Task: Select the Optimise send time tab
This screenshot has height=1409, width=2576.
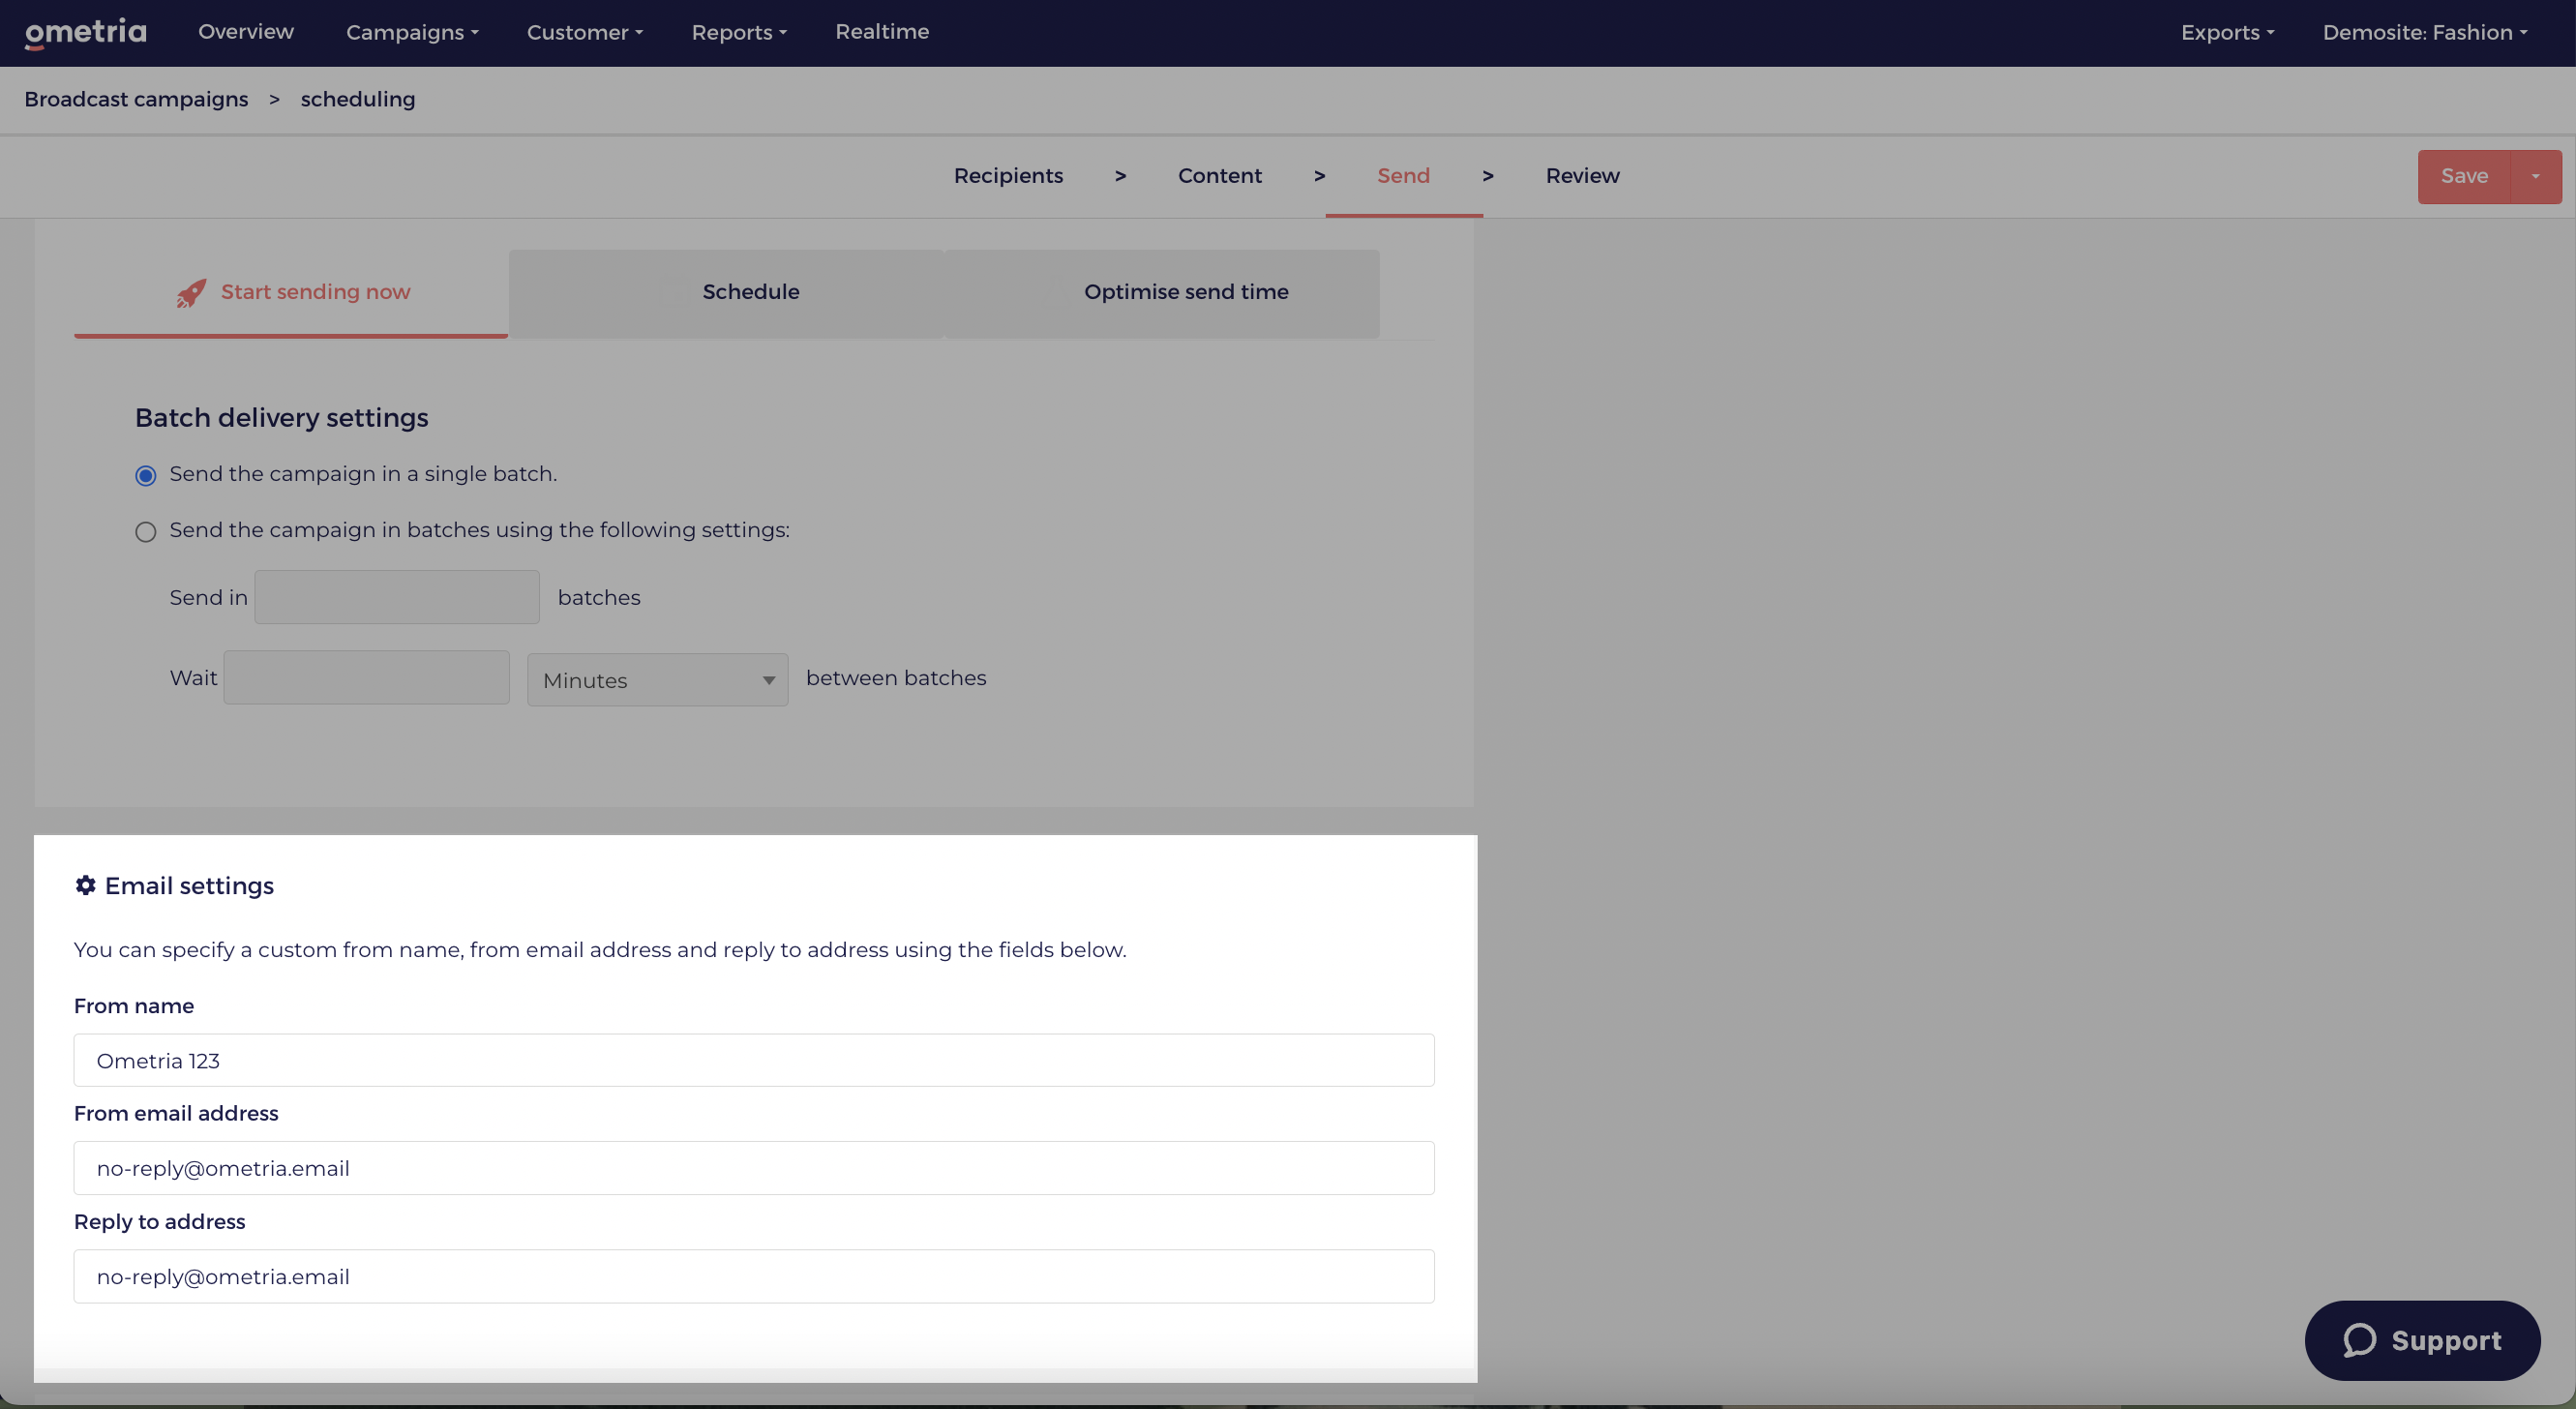Action: coord(1186,292)
